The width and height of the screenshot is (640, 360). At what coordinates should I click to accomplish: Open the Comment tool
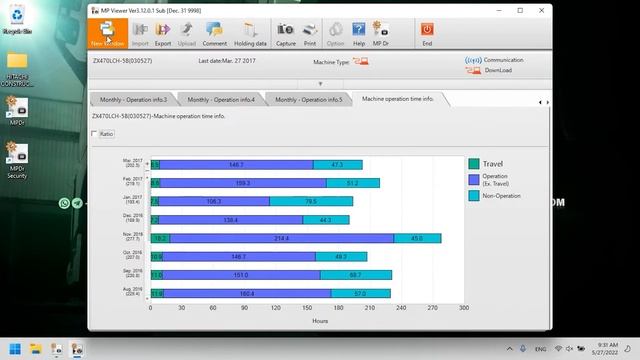pos(214,33)
